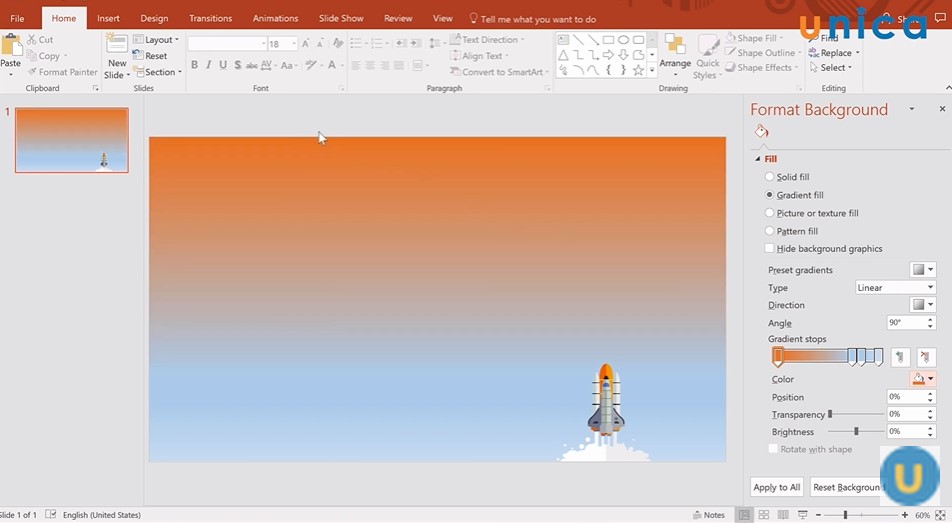Open the gradient Direction dropdown
The width and height of the screenshot is (952, 523).
922,305
